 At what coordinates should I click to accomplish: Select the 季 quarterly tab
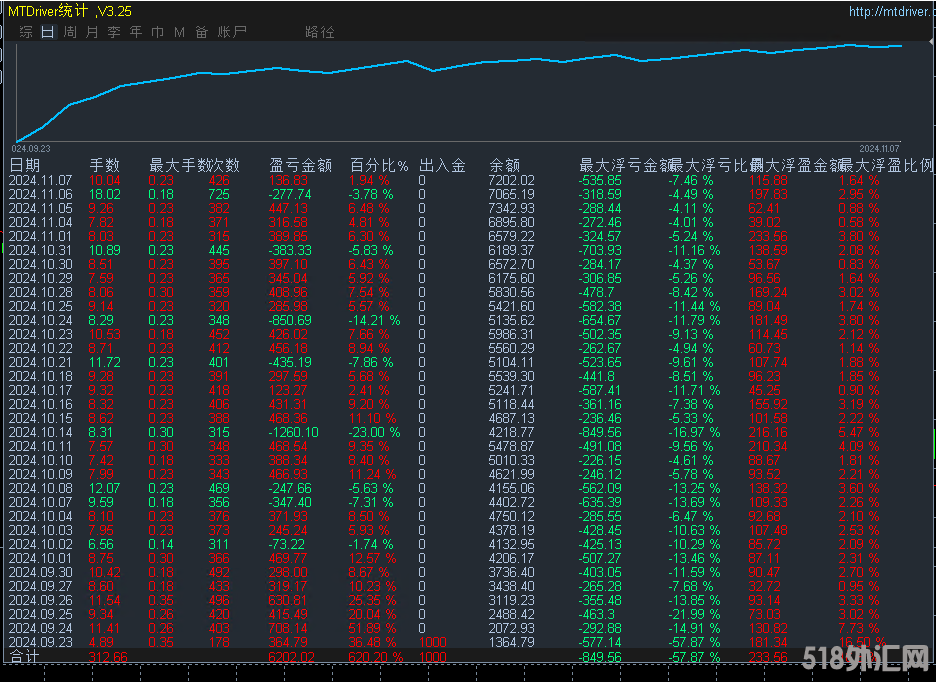click(x=114, y=32)
